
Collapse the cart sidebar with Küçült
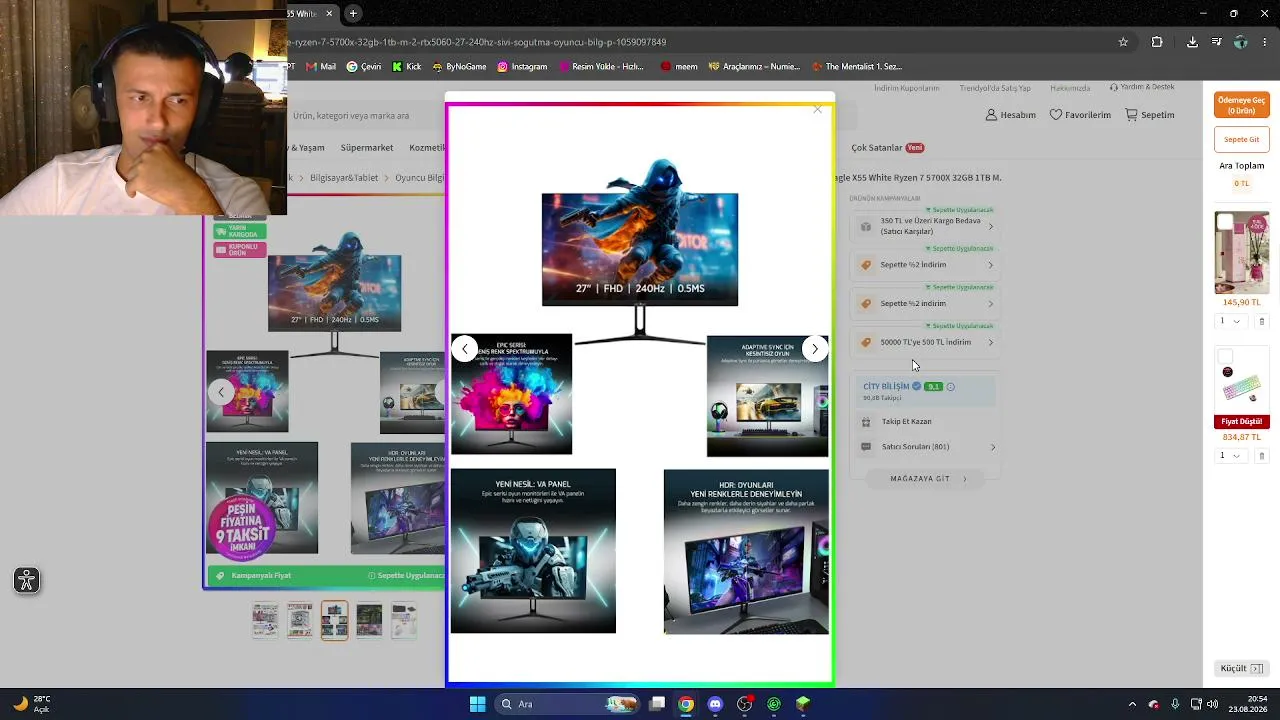click(1242, 668)
